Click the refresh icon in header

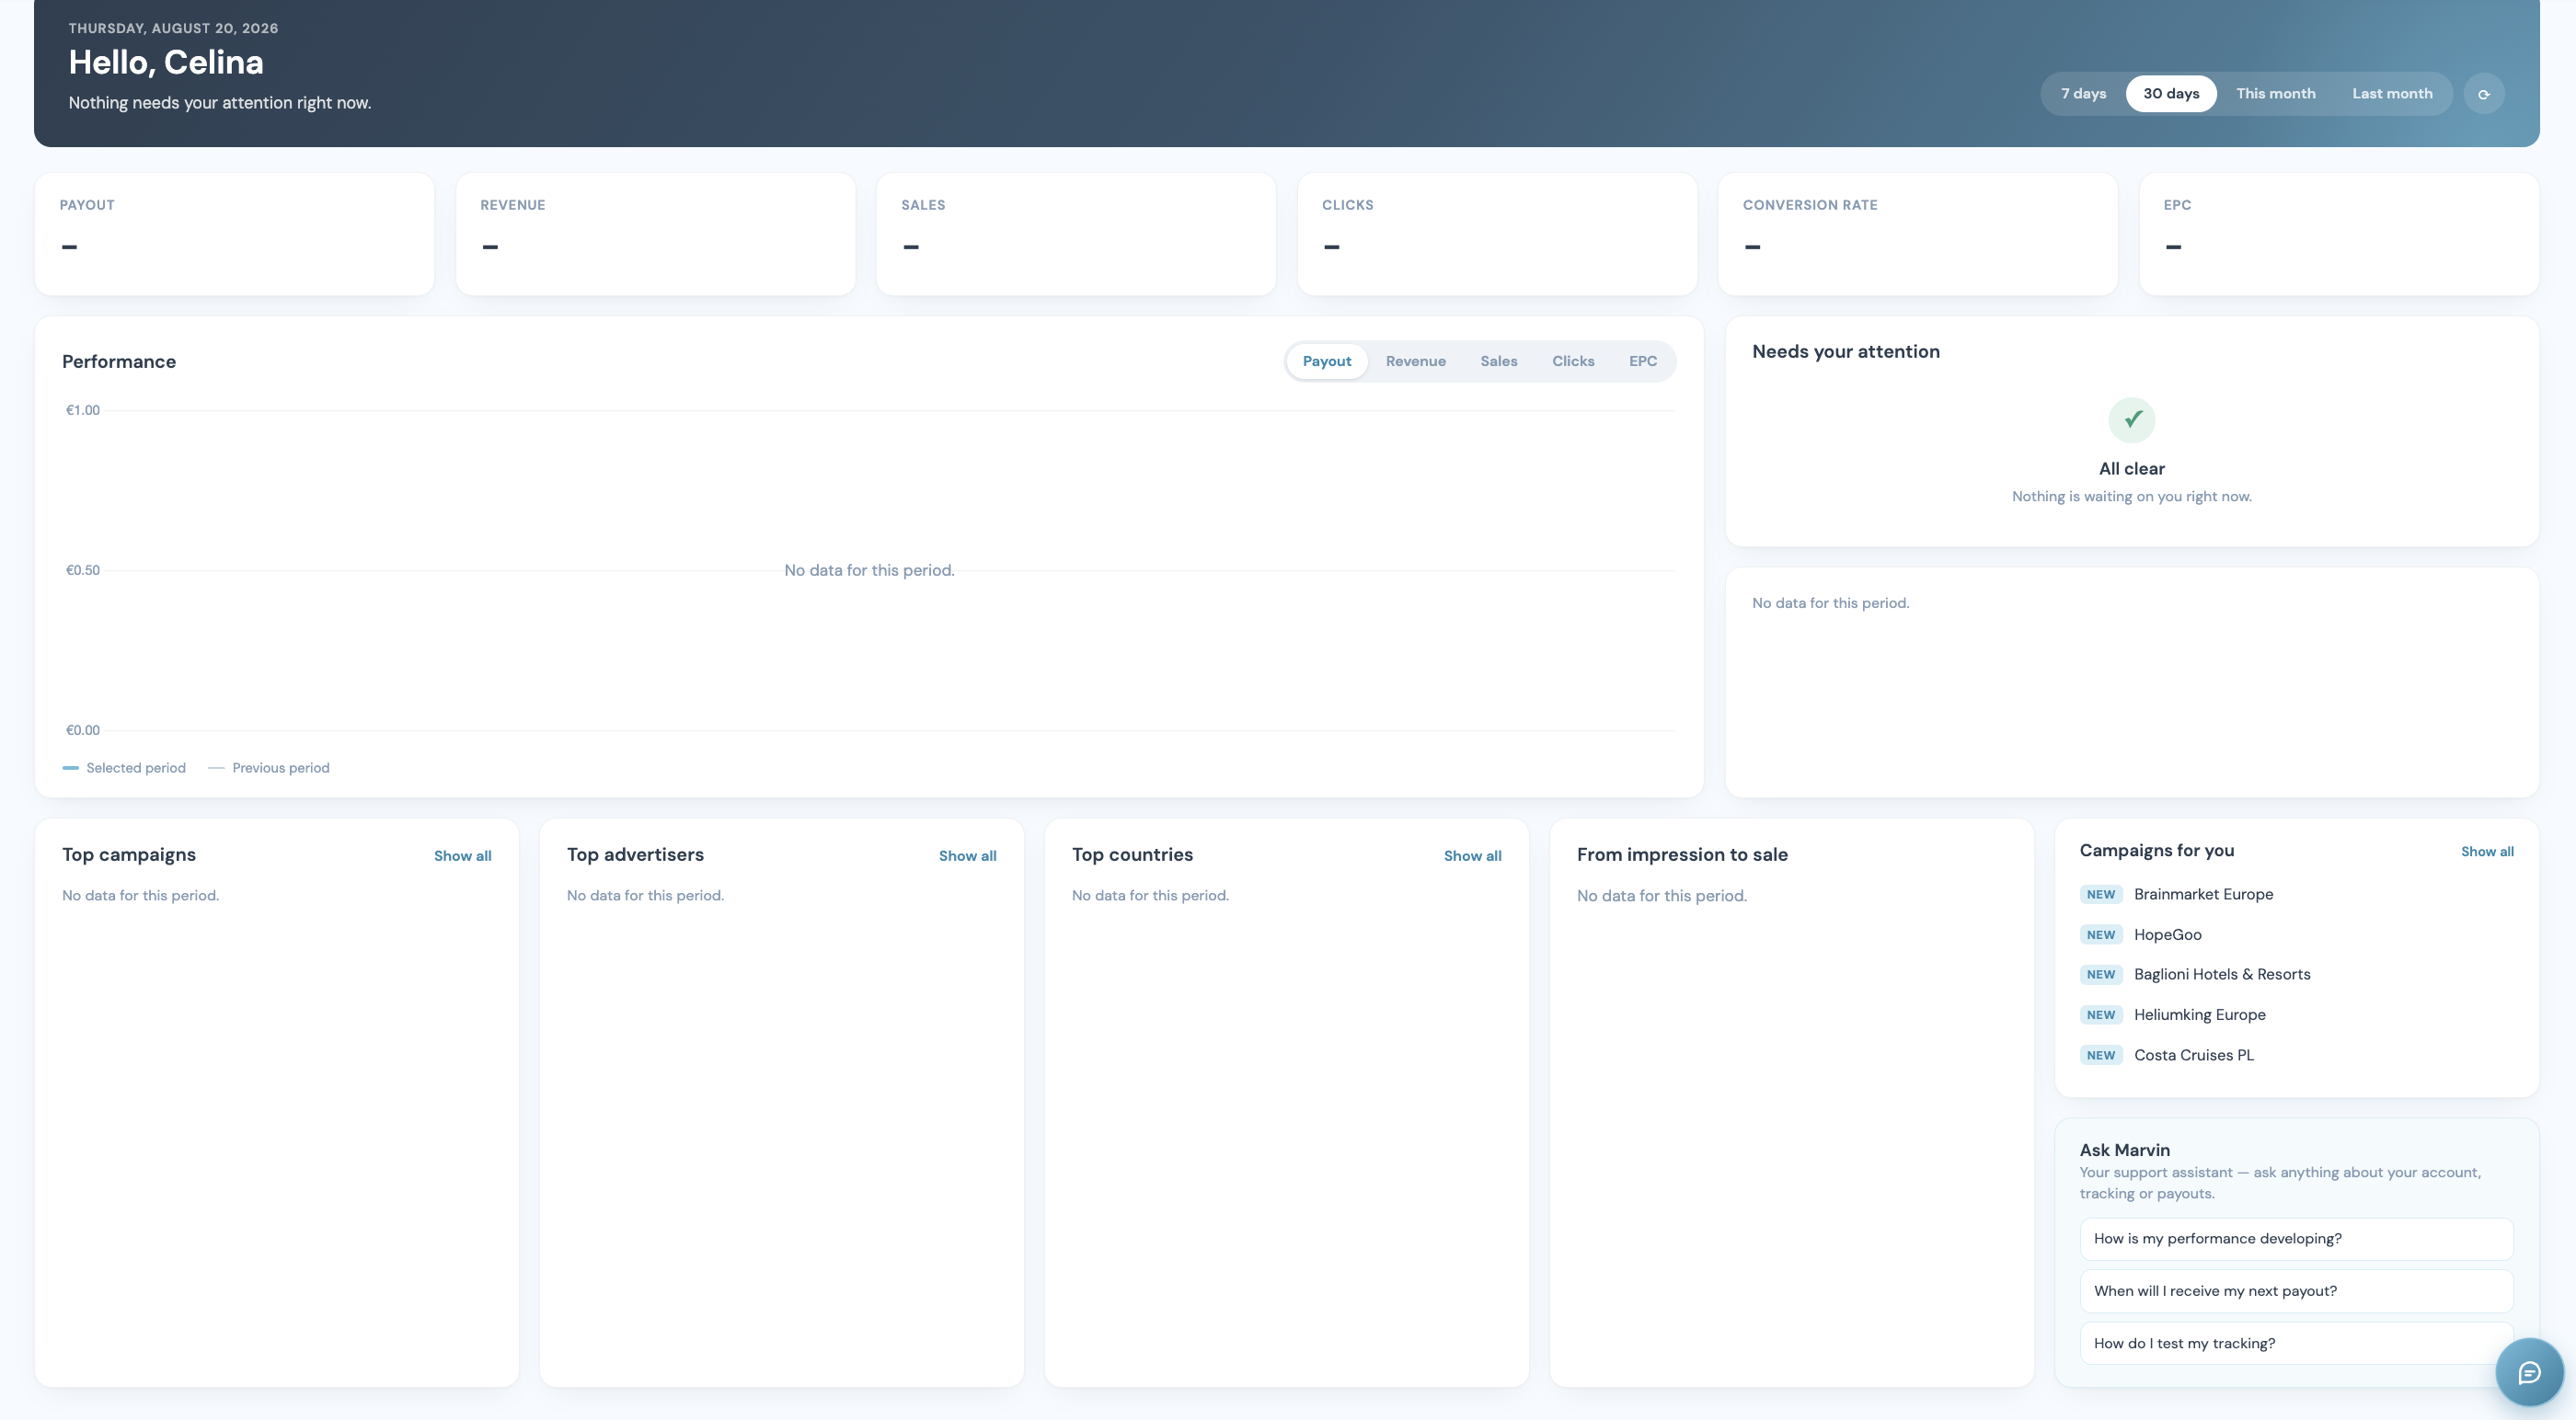[2484, 94]
